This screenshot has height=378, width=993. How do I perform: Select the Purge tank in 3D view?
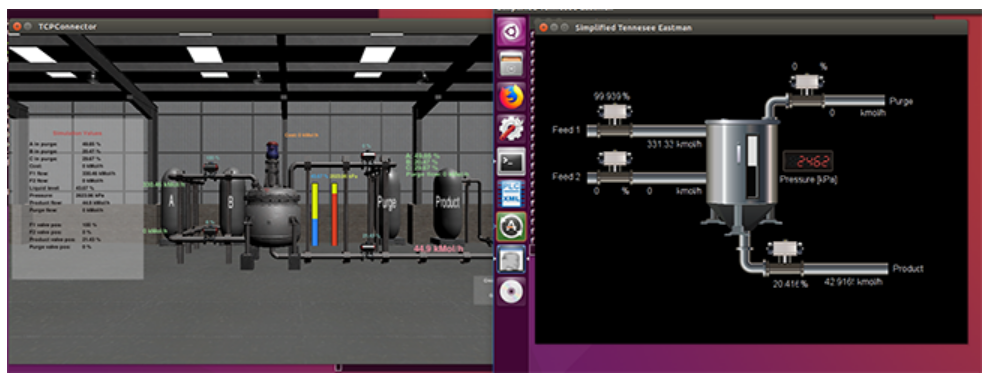(388, 203)
